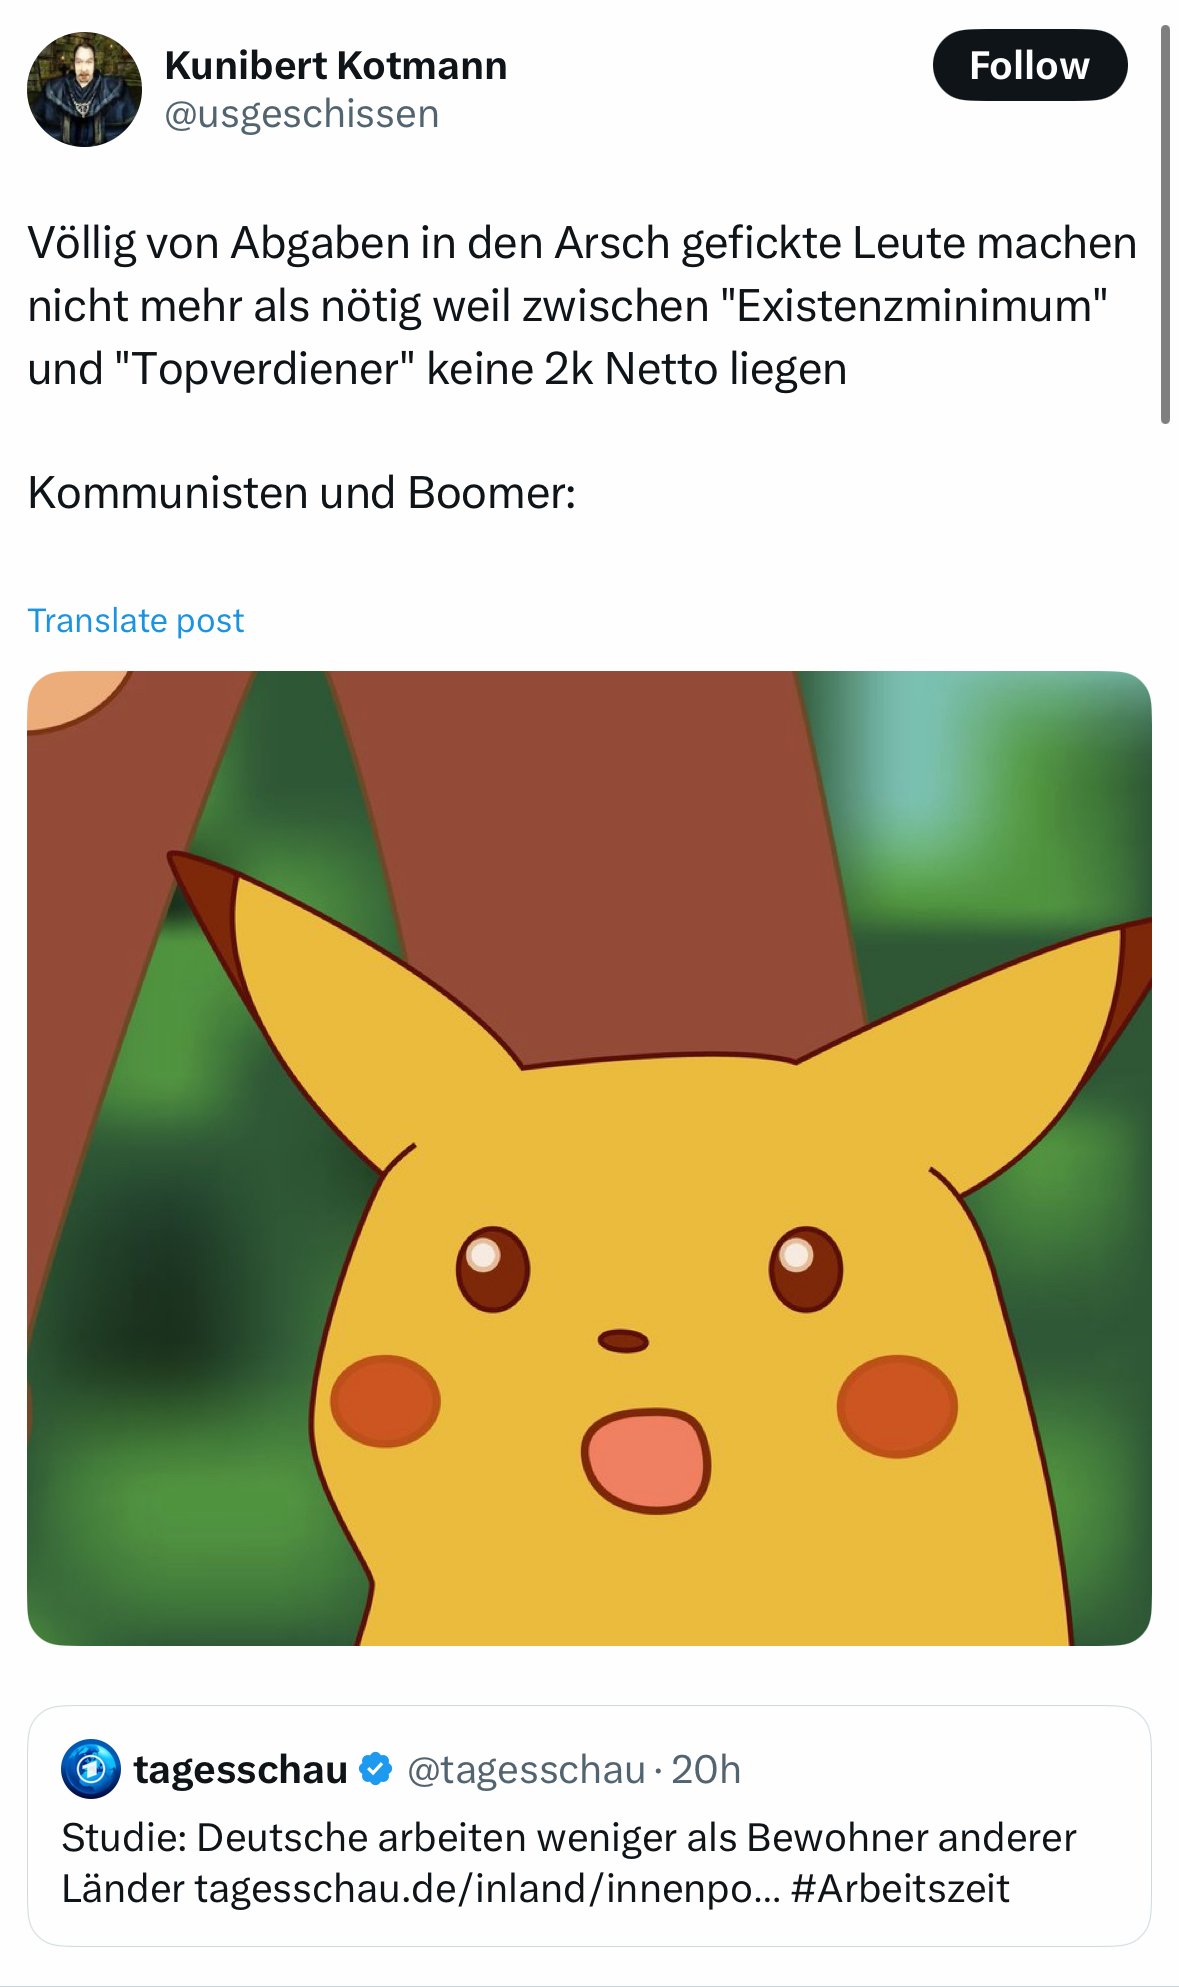Follow Kunibert Kotmann
Viewport: 1179px width, 1987px height.
[x=1030, y=65]
